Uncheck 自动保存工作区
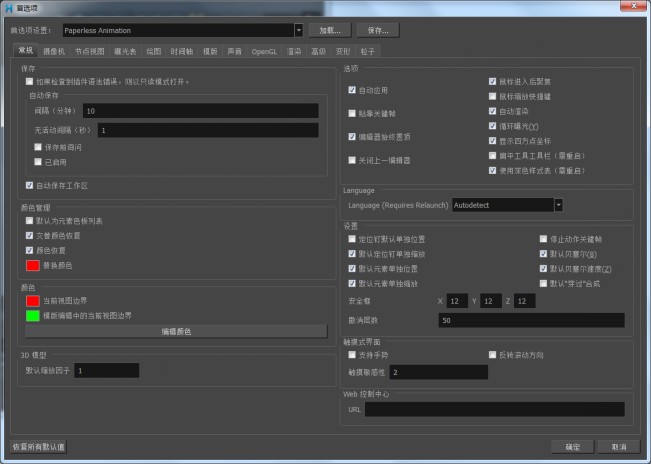The height and width of the screenshot is (464, 651). coord(29,185)
